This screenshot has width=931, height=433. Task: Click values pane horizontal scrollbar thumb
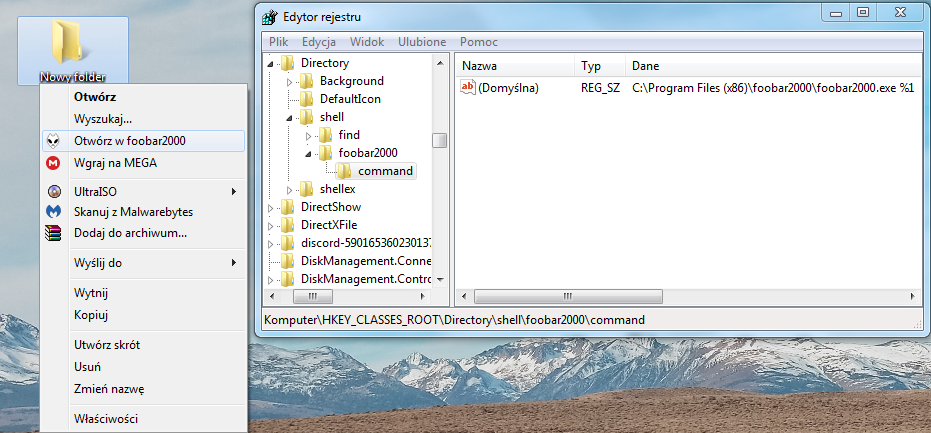(568, 296)
